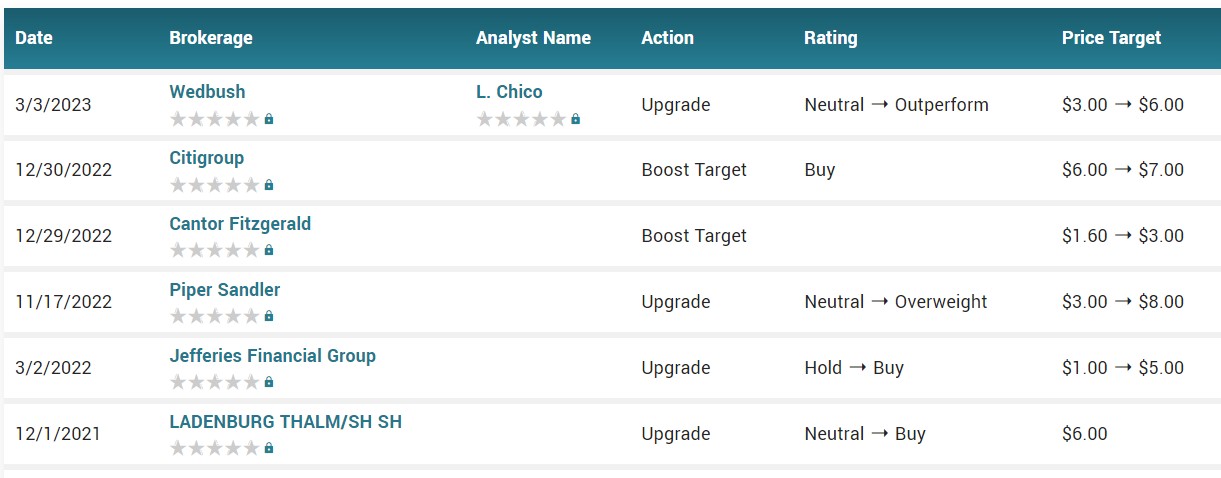Open the Wedbush brokerage link

(x=207, y=92)
